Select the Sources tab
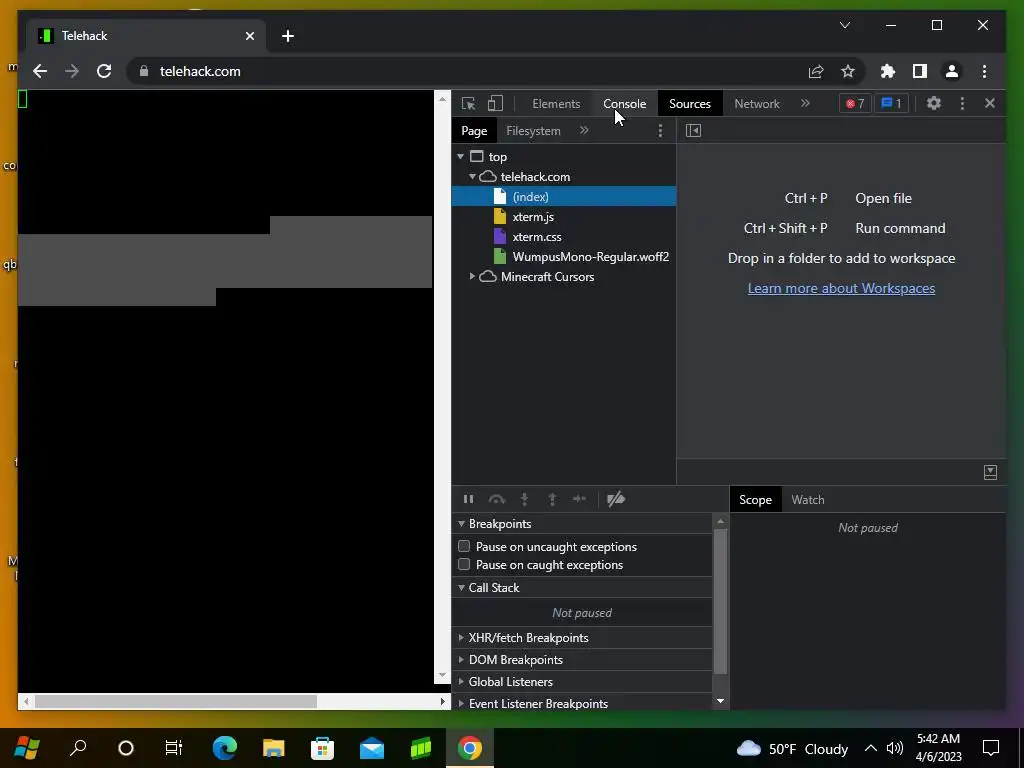1024x768 pixels. (x=690, y=104)
